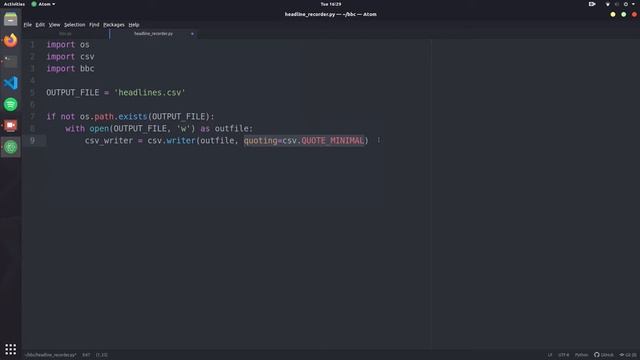Screen dimensions: 640x360
Task: Click 'outfile:' on line 8
Action: click(234, 129)
